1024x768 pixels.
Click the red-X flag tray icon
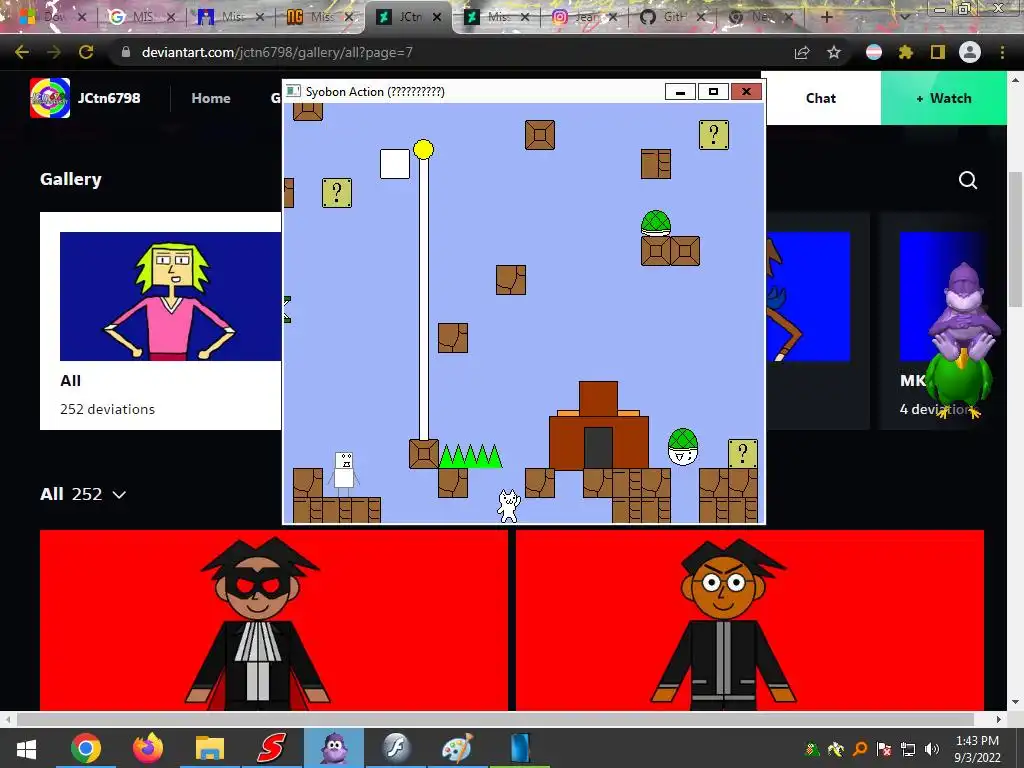pyautogui.click(x=884, y=749)
